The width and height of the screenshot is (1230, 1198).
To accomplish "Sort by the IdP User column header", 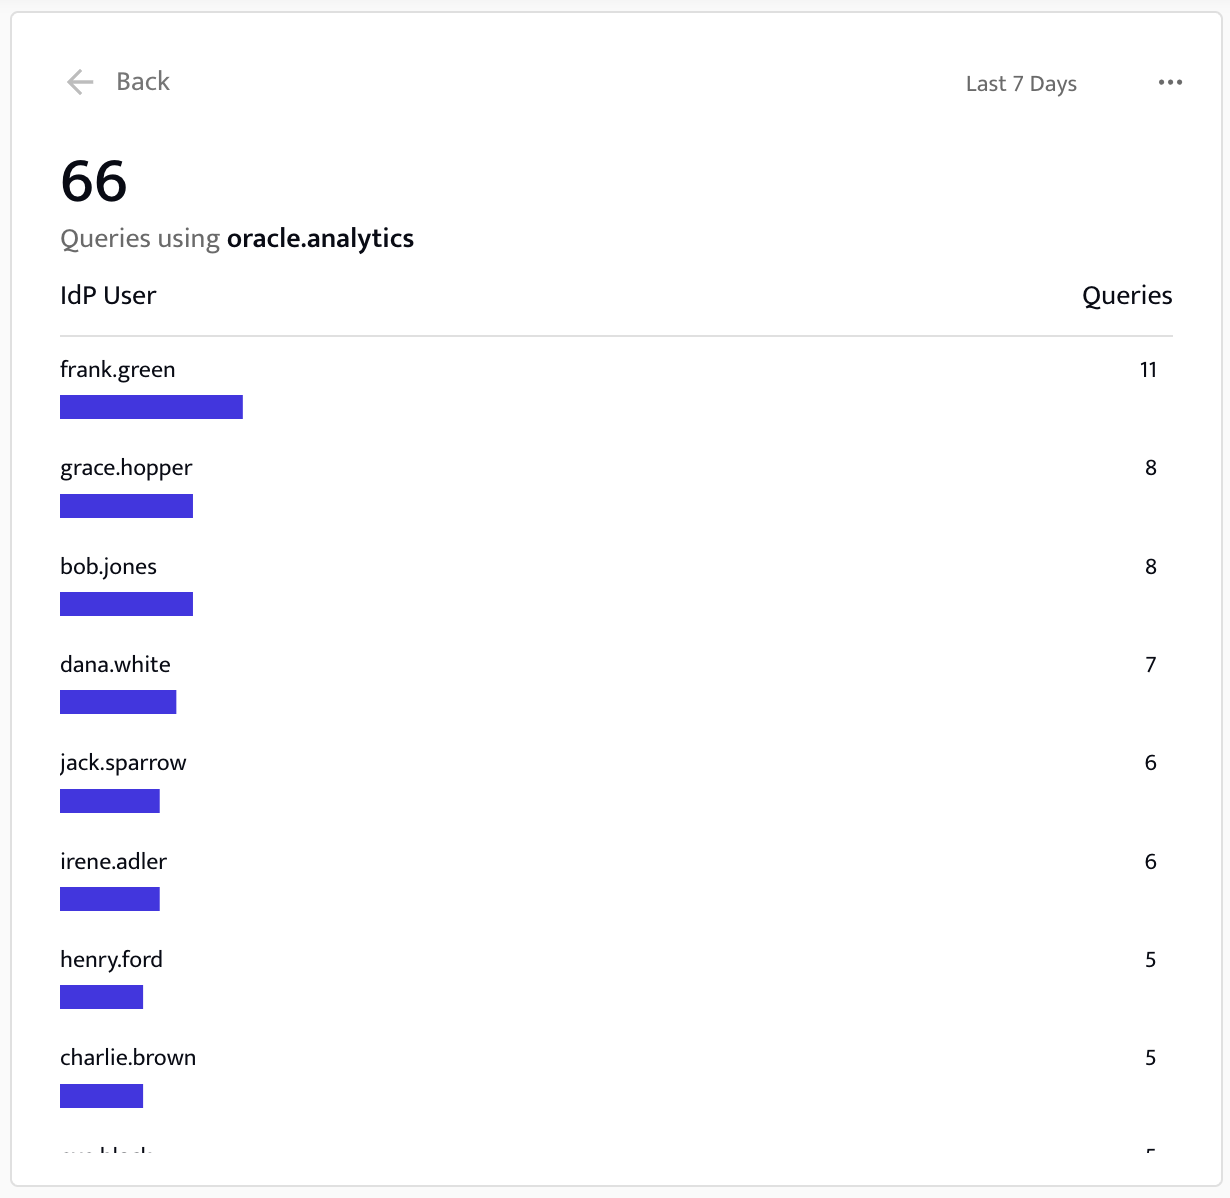I will 107,295.
